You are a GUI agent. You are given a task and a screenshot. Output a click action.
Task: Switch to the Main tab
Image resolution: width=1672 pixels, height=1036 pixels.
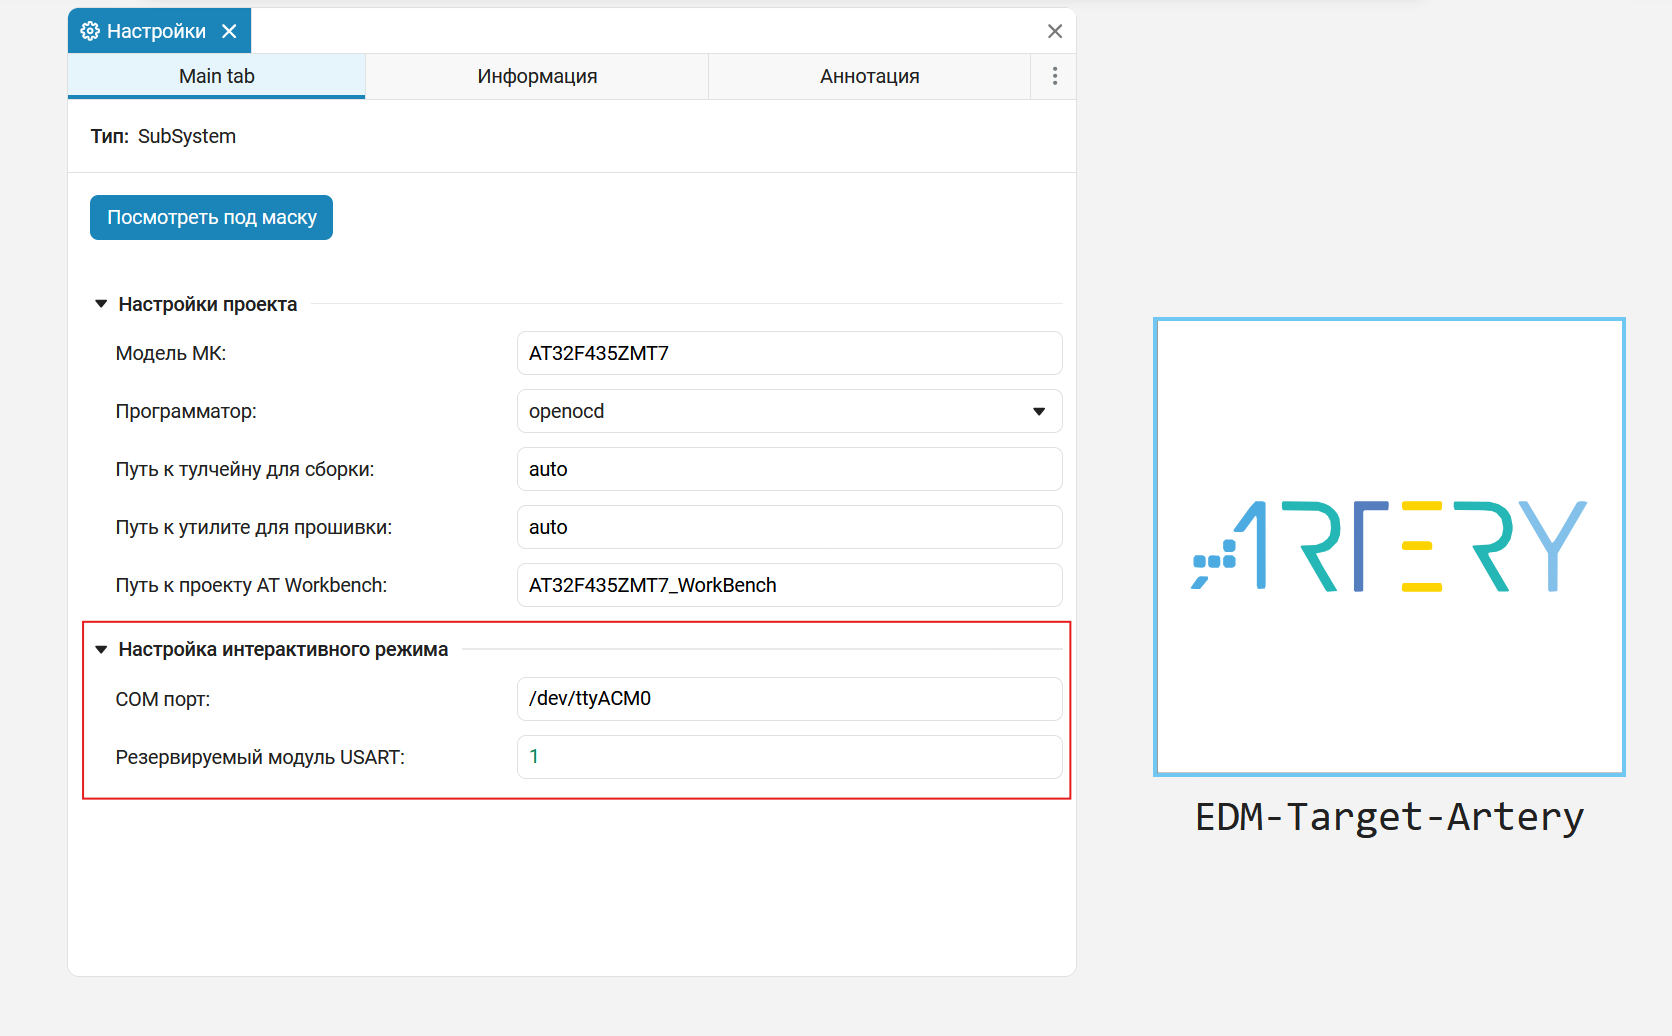tap(217, 76)
